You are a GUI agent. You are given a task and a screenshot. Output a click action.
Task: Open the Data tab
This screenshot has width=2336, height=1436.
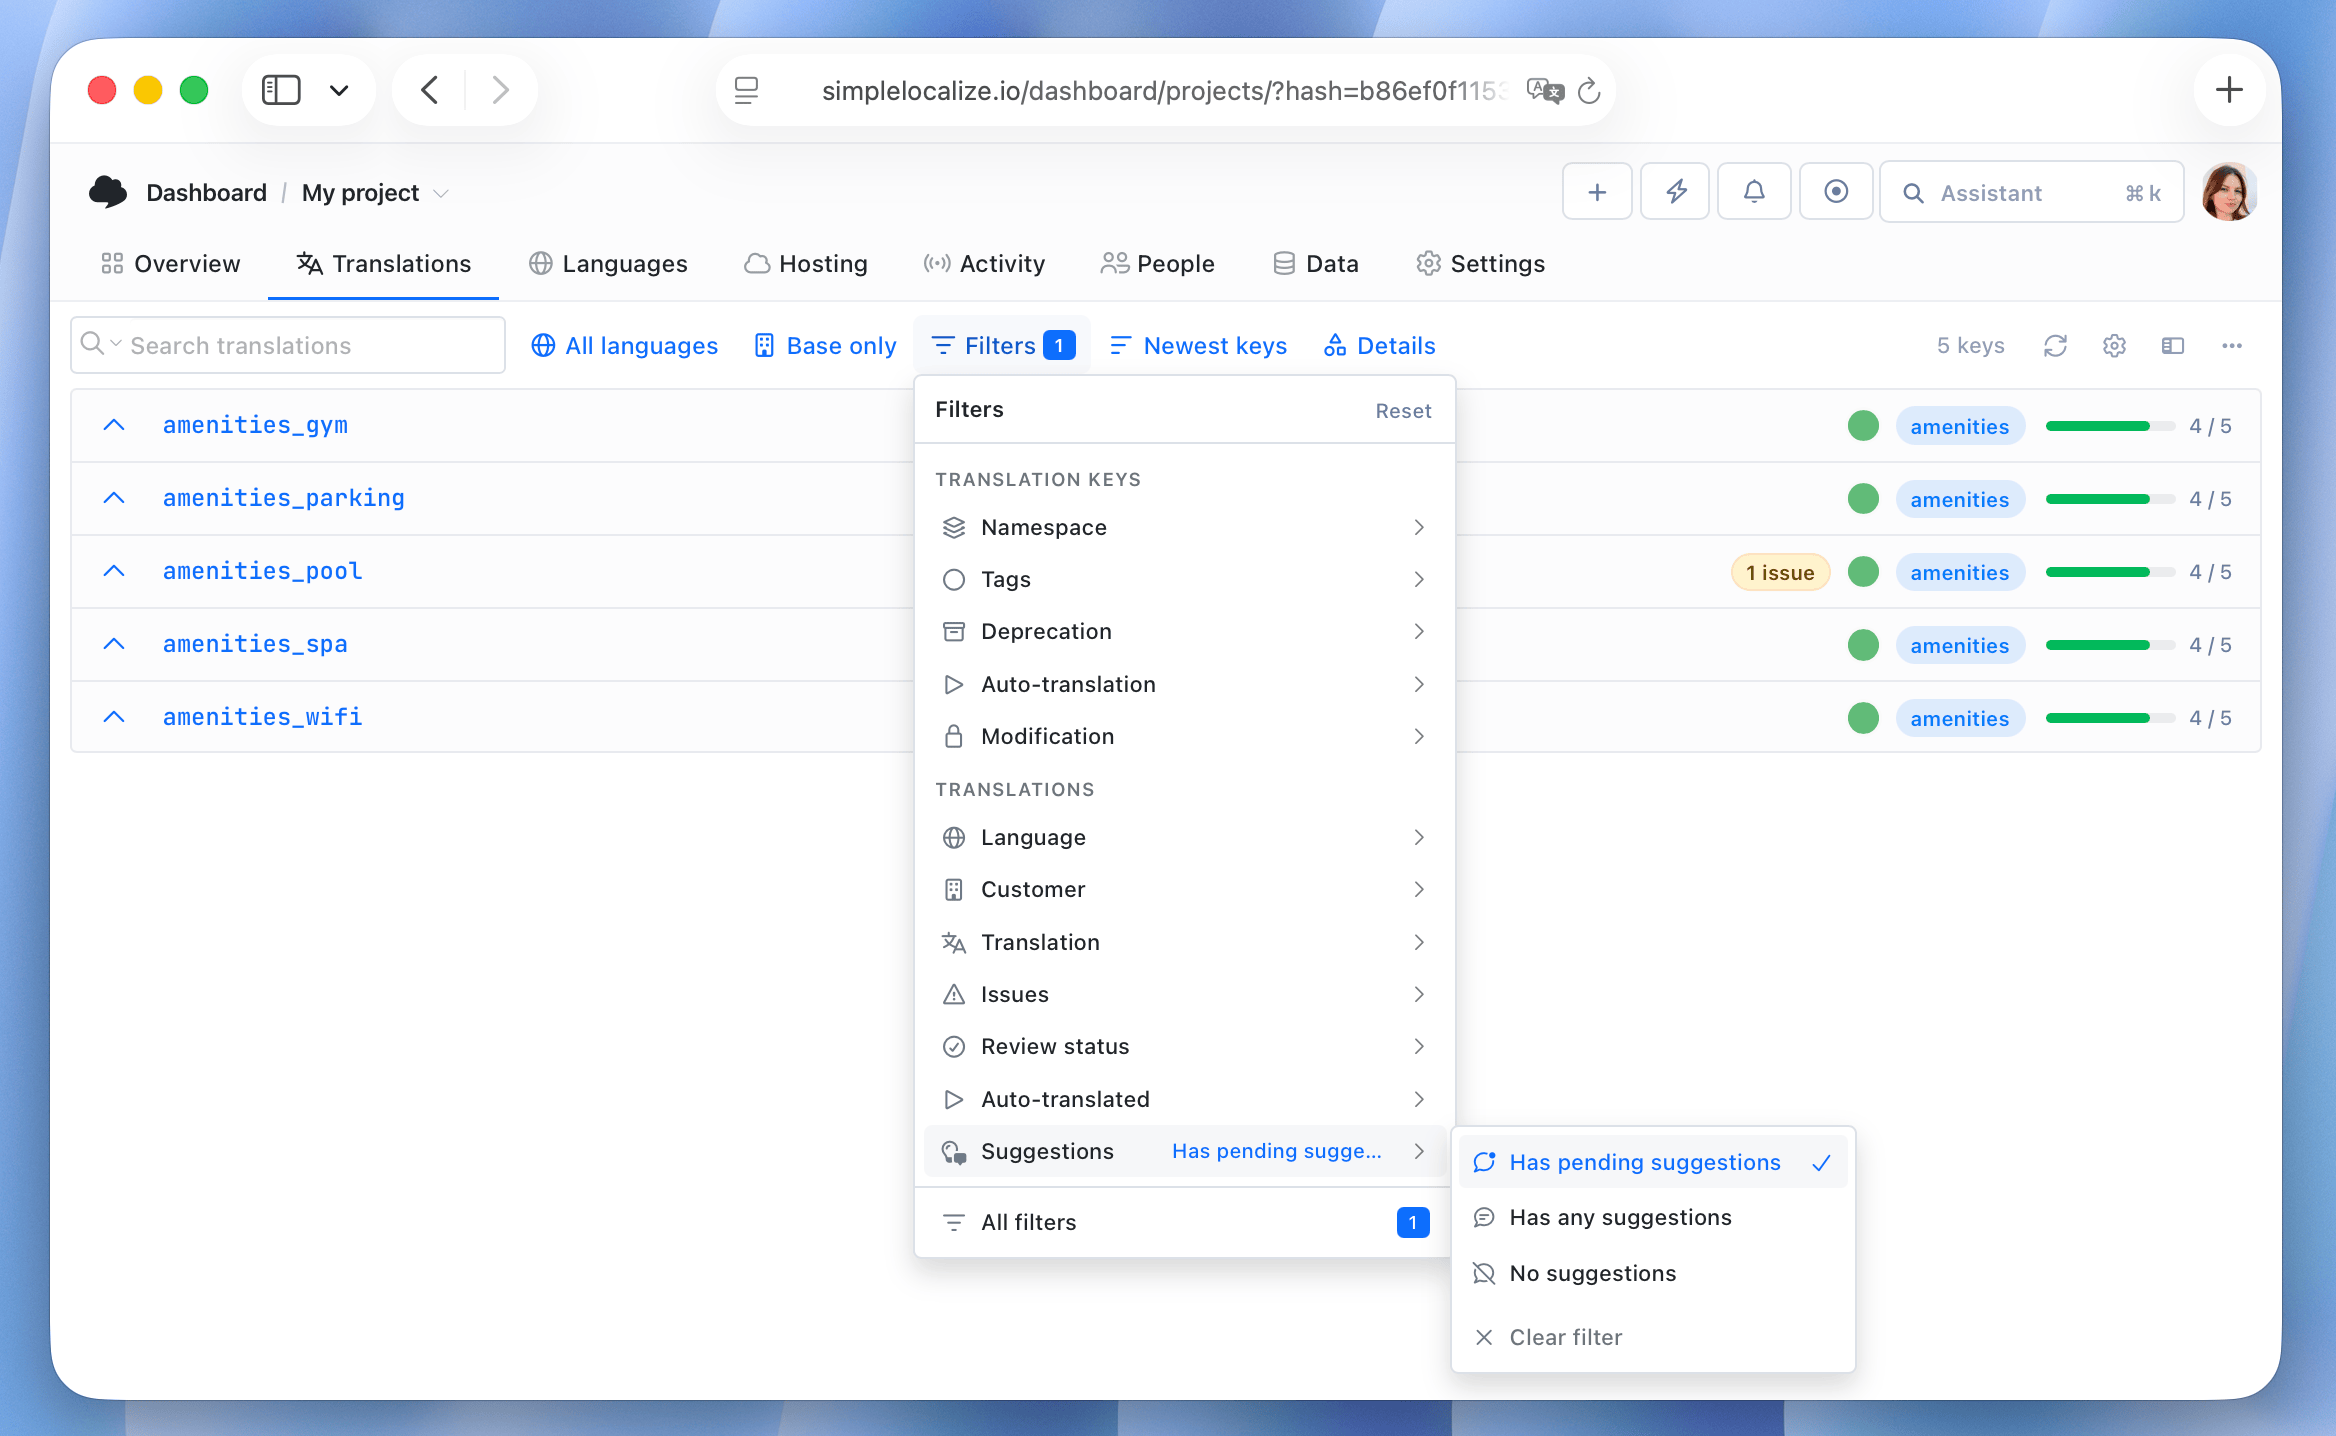click(1316, 263)
